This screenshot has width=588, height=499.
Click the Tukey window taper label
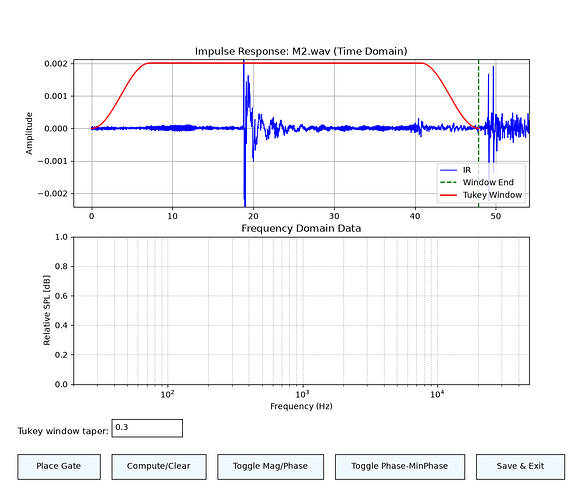(x=63, y=431)
